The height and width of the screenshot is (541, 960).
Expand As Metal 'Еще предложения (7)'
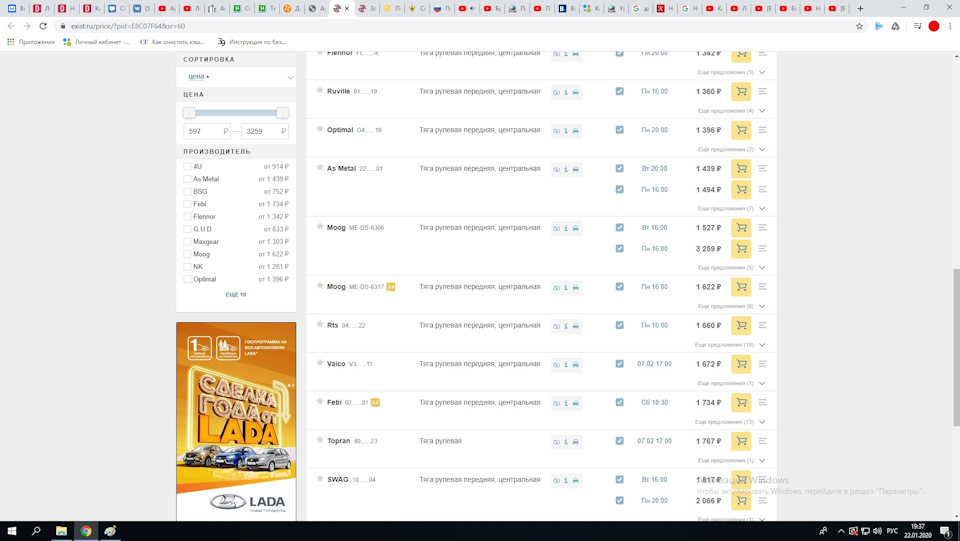point(731,209)
